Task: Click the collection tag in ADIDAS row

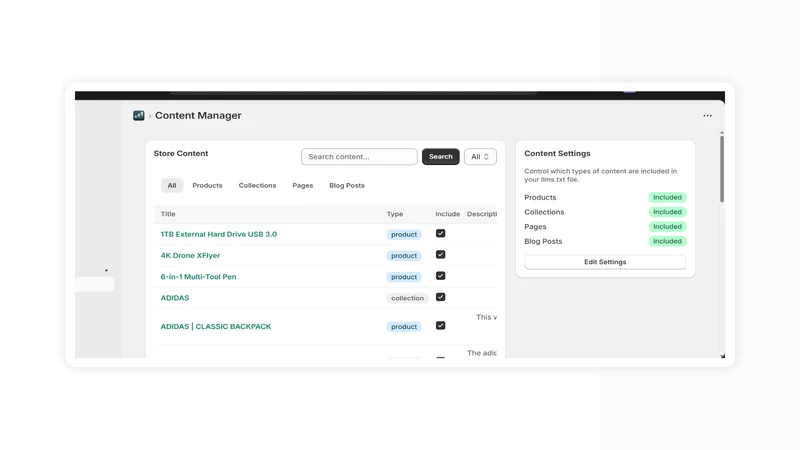Action: (407, 298)
